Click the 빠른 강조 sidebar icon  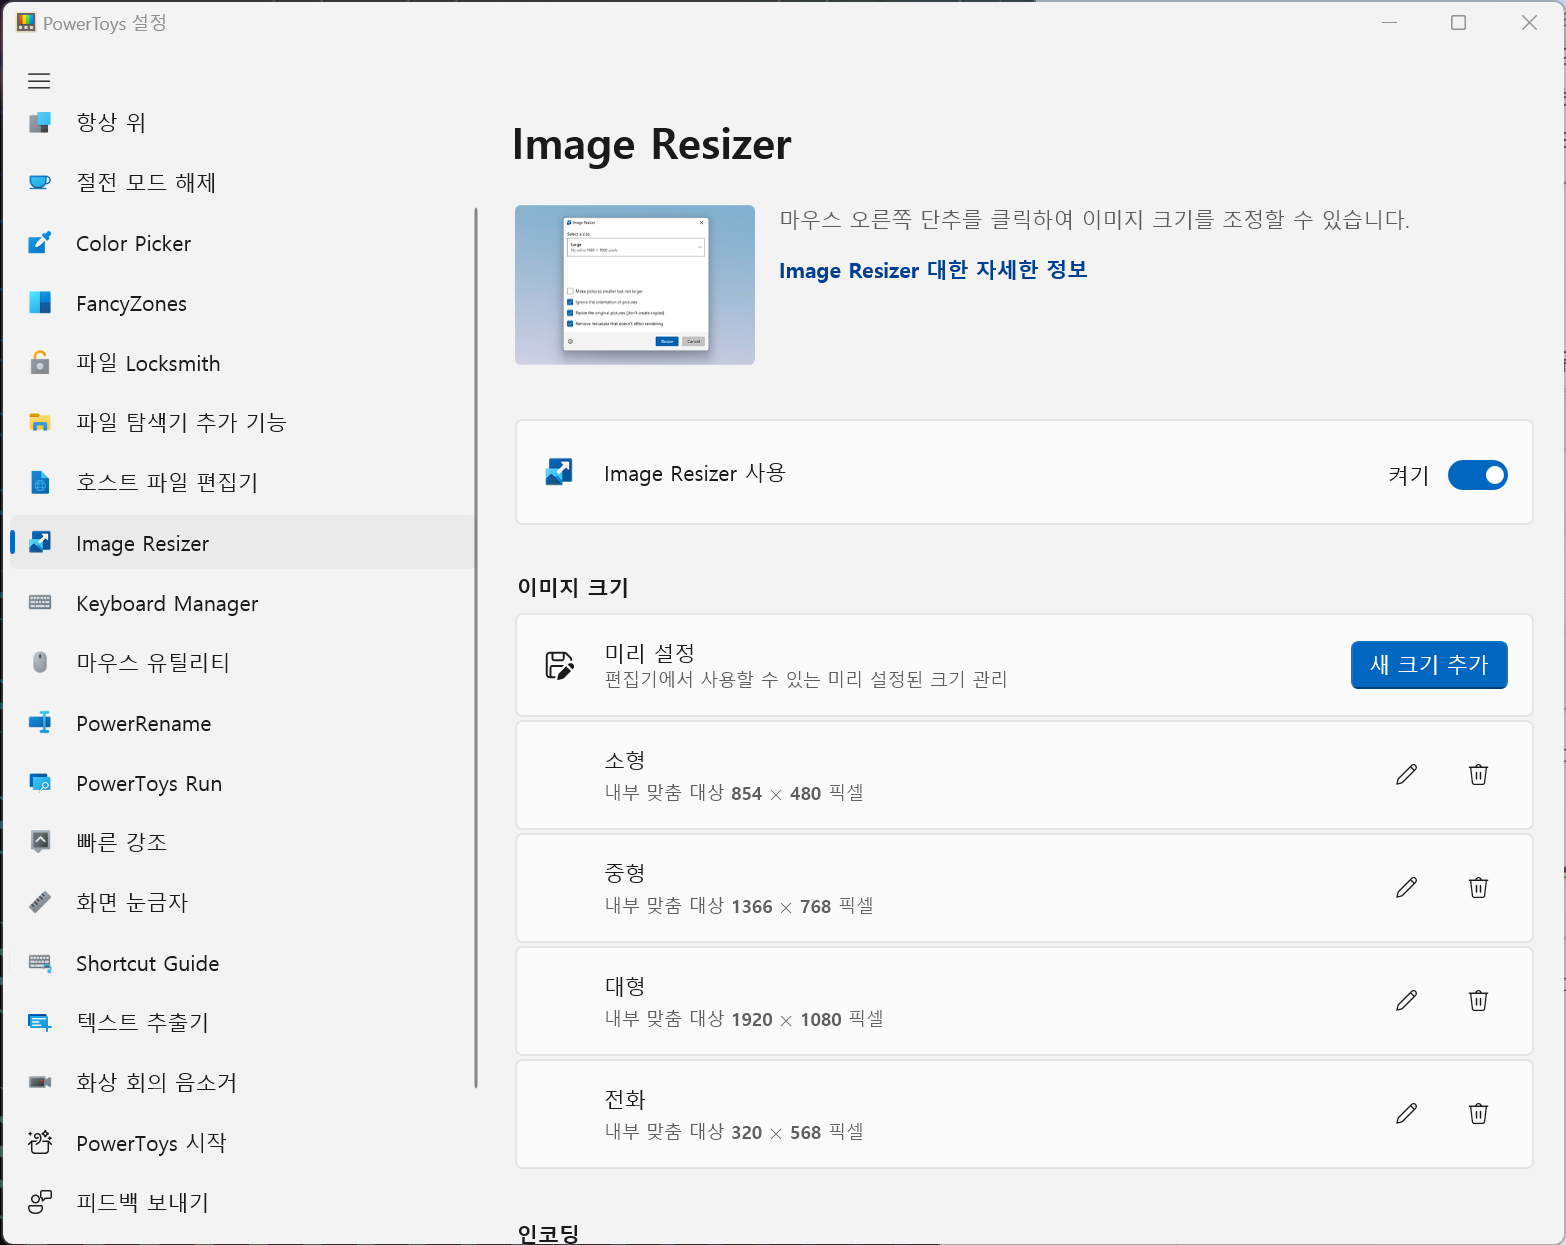pos(40,842)
